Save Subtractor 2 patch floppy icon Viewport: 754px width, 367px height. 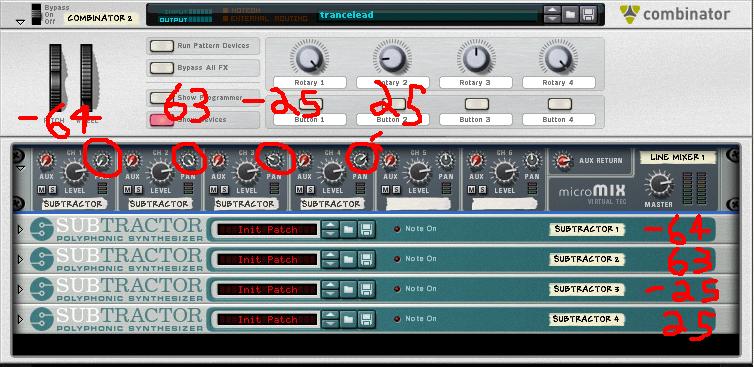tap(366, 260)
